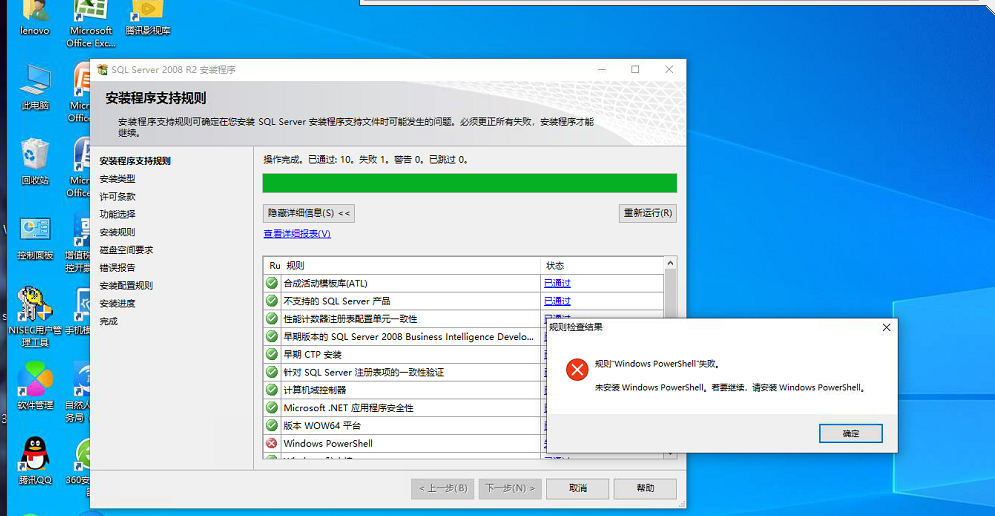This screenshot has height=516, width=995.
Task: Click the rules list scroll up arrow
Action: [x=670, y=263]
